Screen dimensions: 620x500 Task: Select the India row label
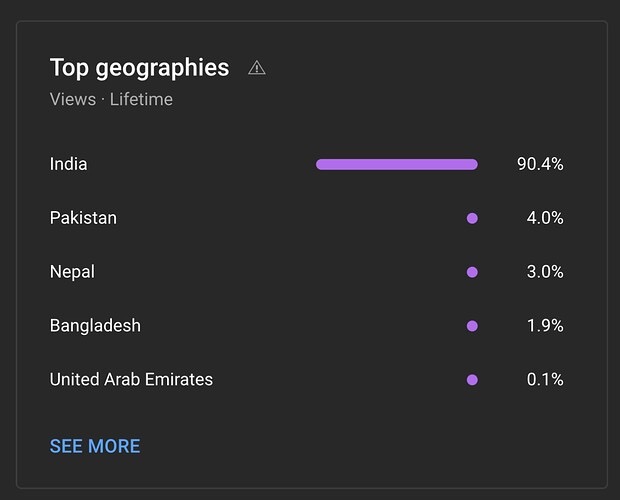(x=68, y=164)
